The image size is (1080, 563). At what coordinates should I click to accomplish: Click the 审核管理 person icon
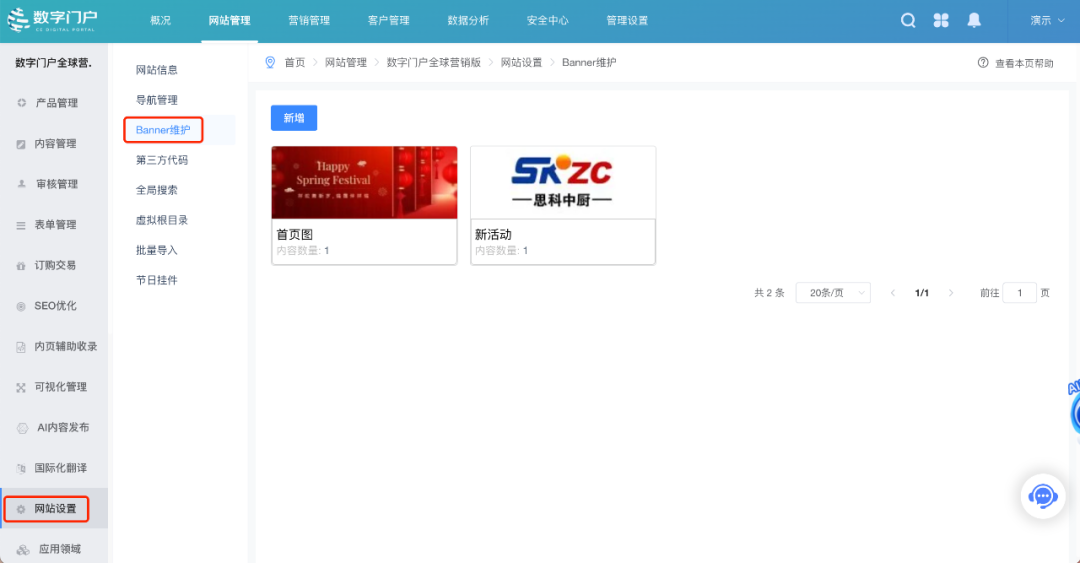pos(21,184)
